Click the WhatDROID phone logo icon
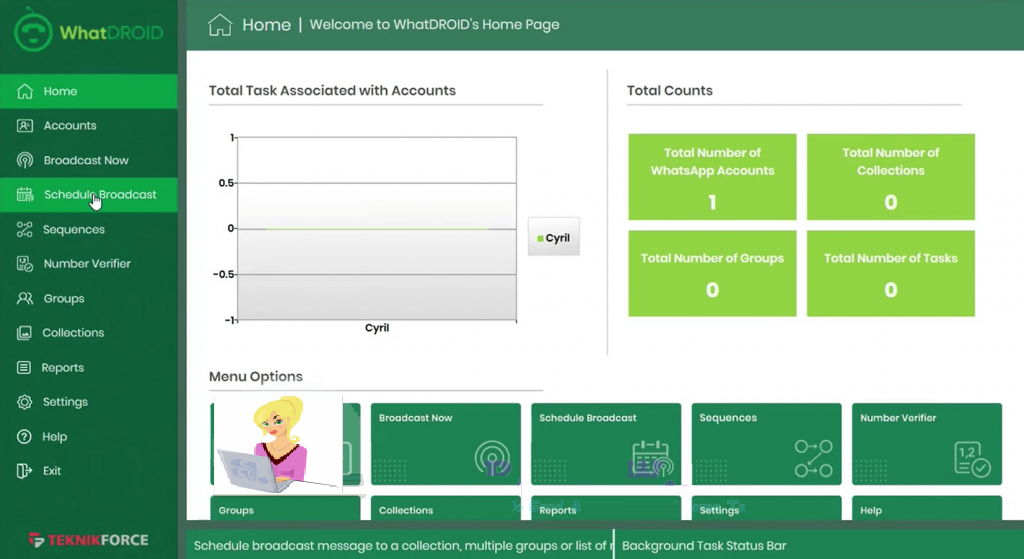1024x559 pixels. click(x=33, y=30)
